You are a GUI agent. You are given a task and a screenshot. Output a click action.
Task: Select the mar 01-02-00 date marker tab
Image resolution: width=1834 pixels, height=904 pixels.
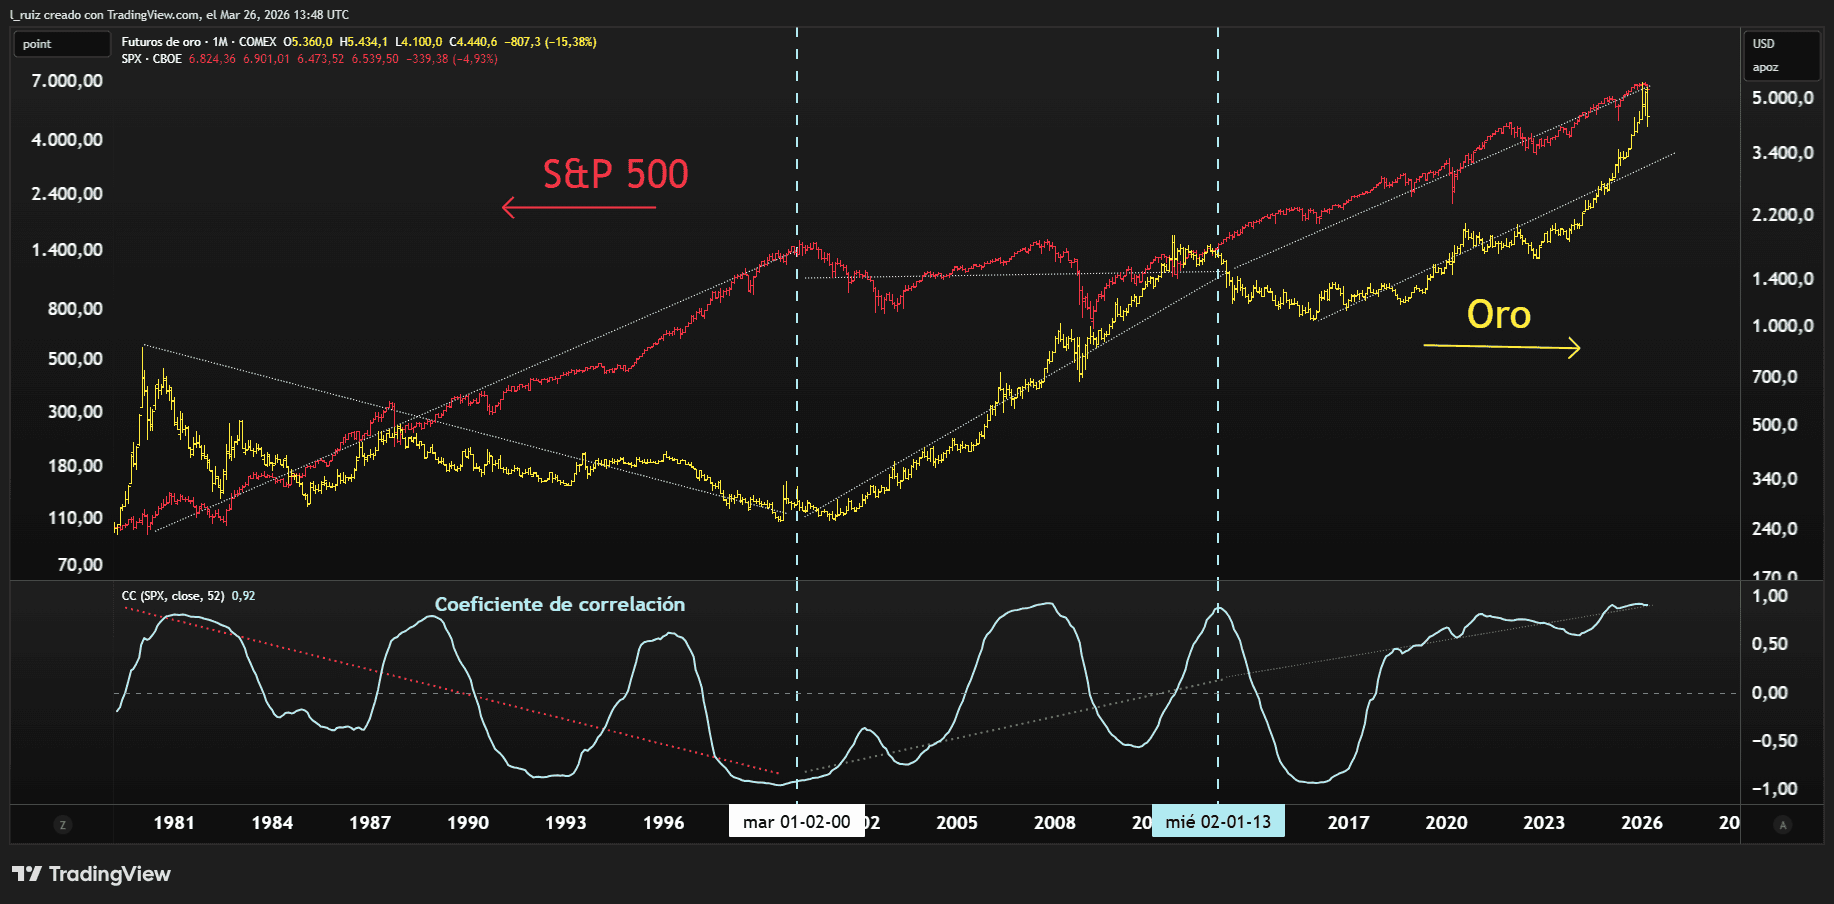(x=796, y=822)
